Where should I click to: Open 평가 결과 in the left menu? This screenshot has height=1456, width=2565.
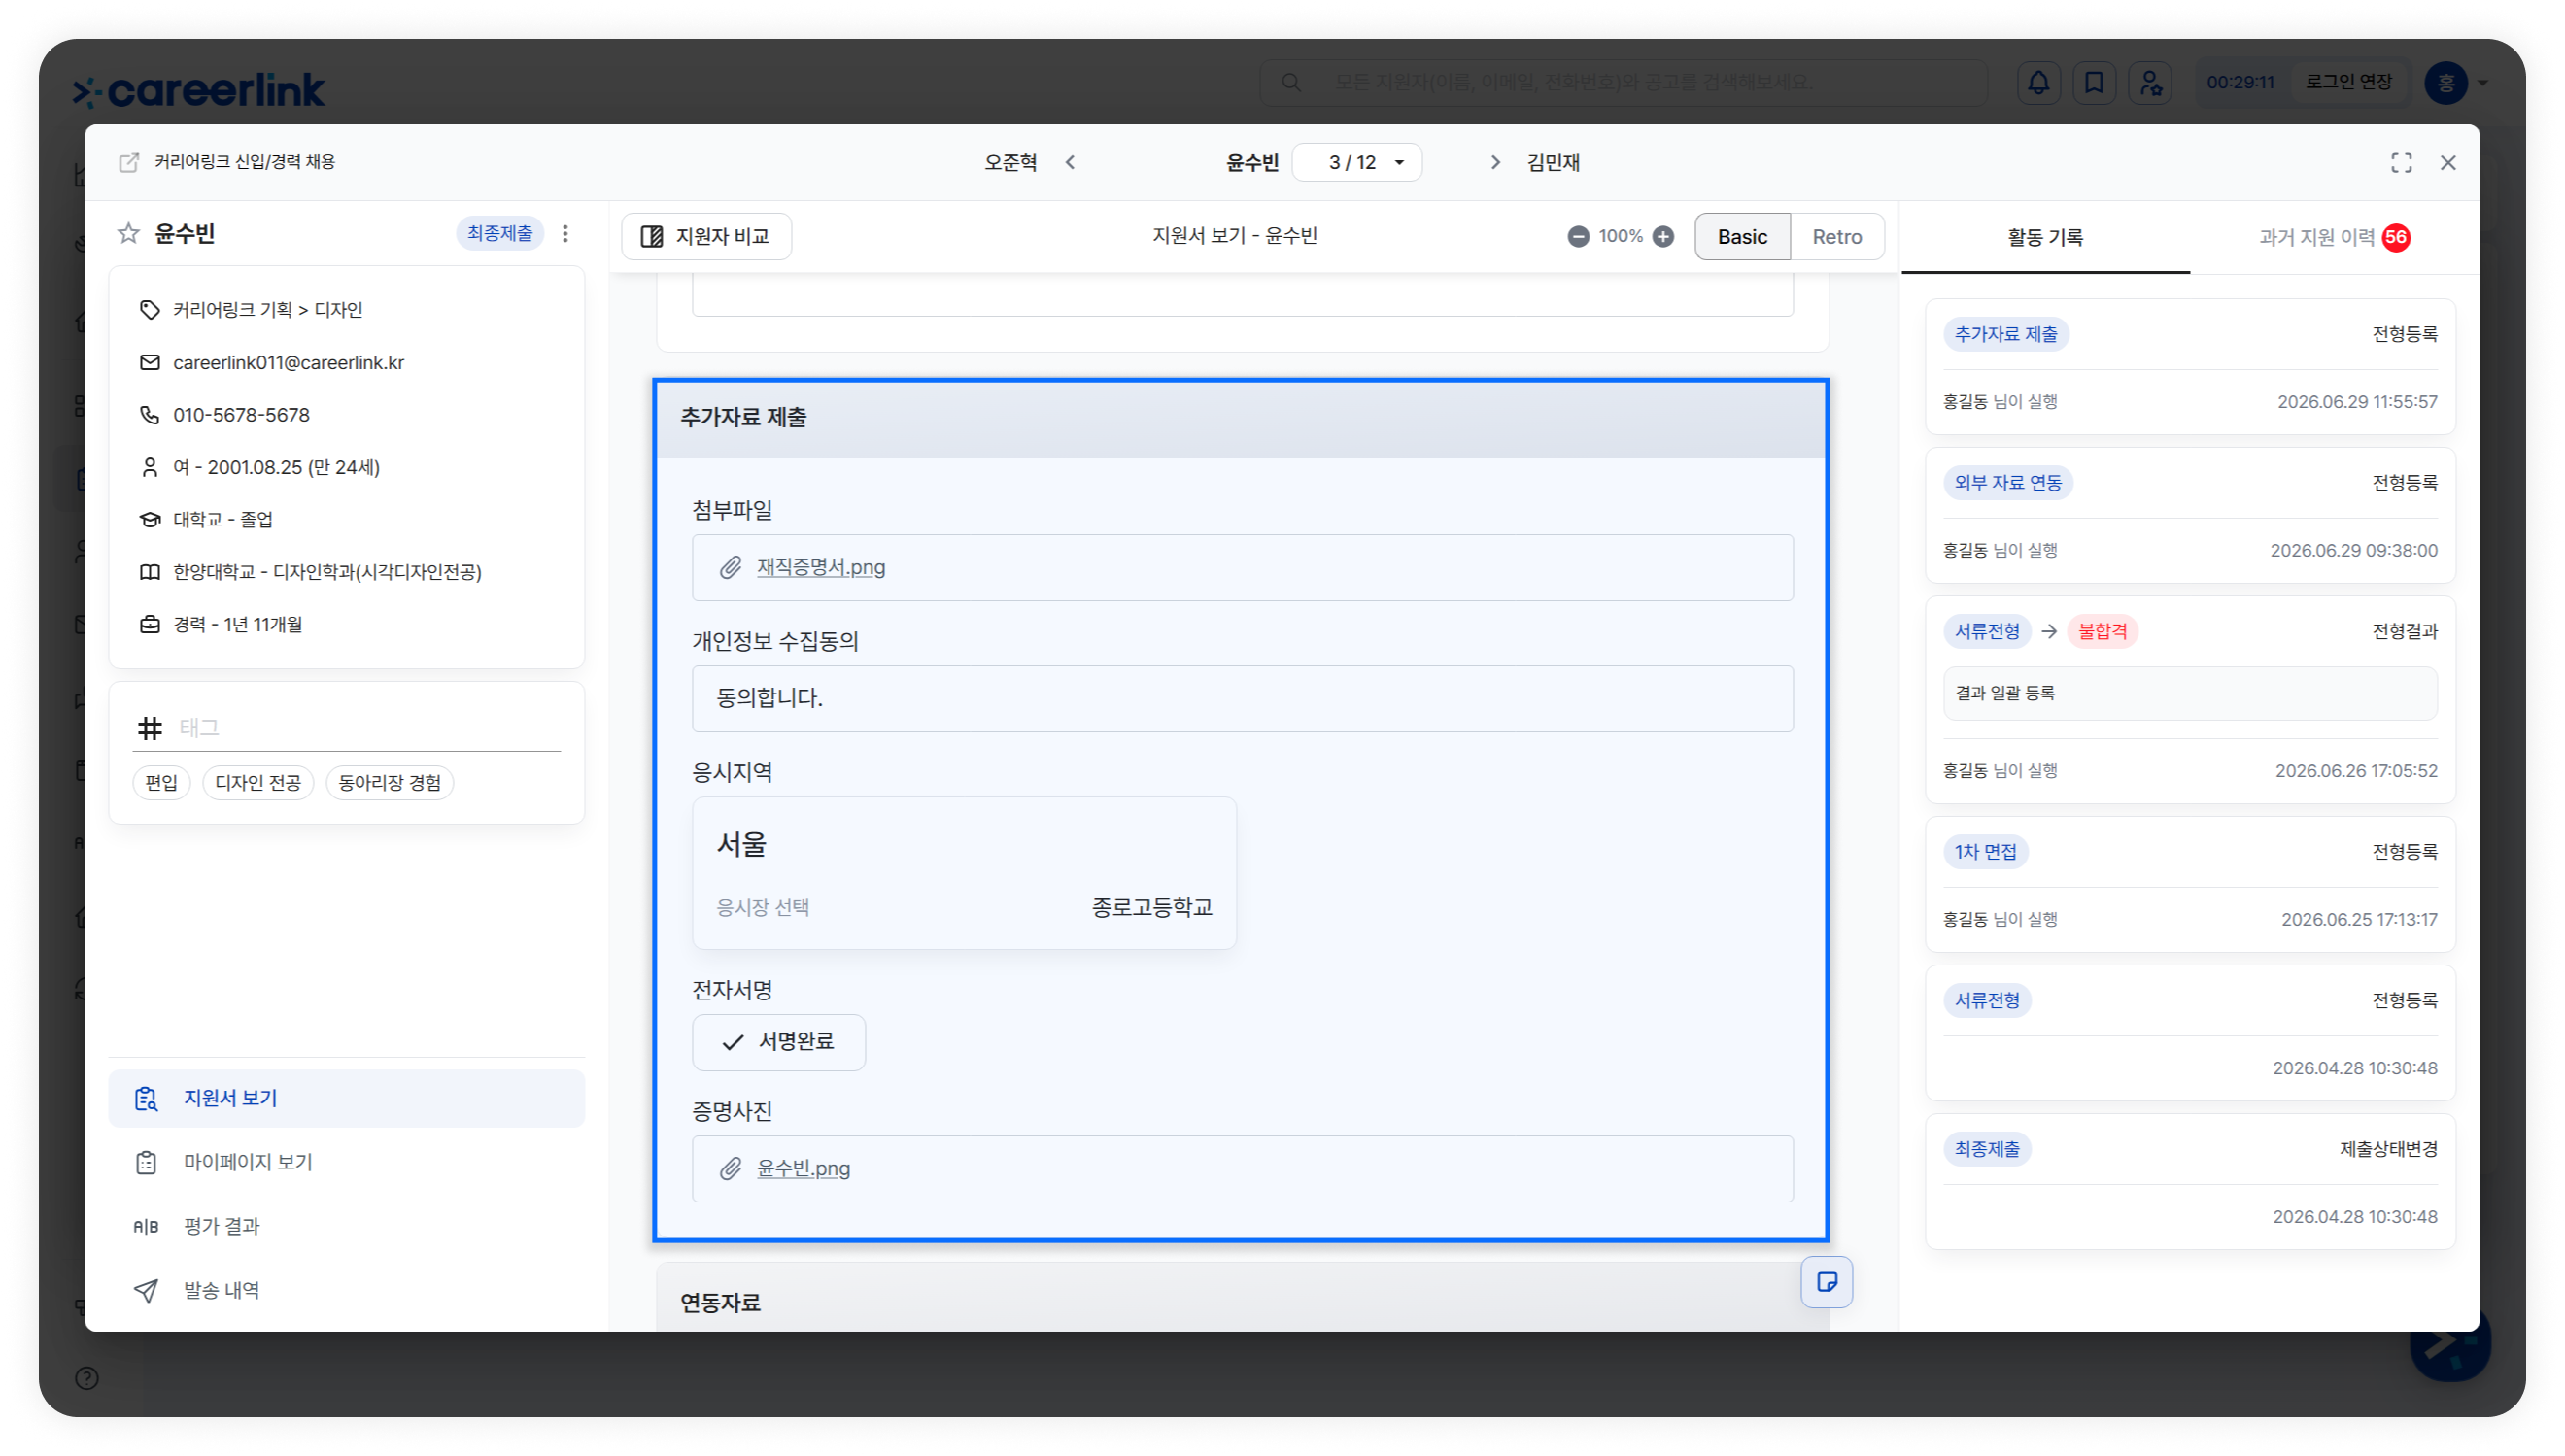pos(346,1226)
